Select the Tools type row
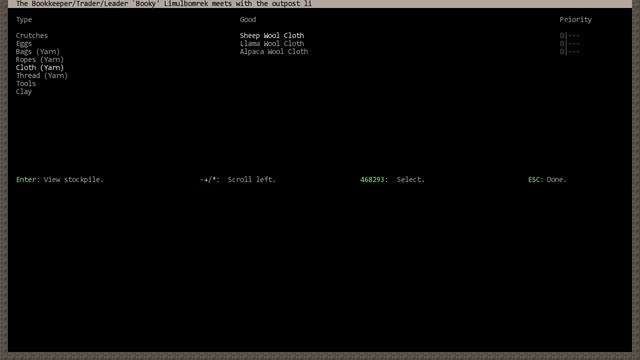Viewport: 640px width, 360px height. coord(26,84)
